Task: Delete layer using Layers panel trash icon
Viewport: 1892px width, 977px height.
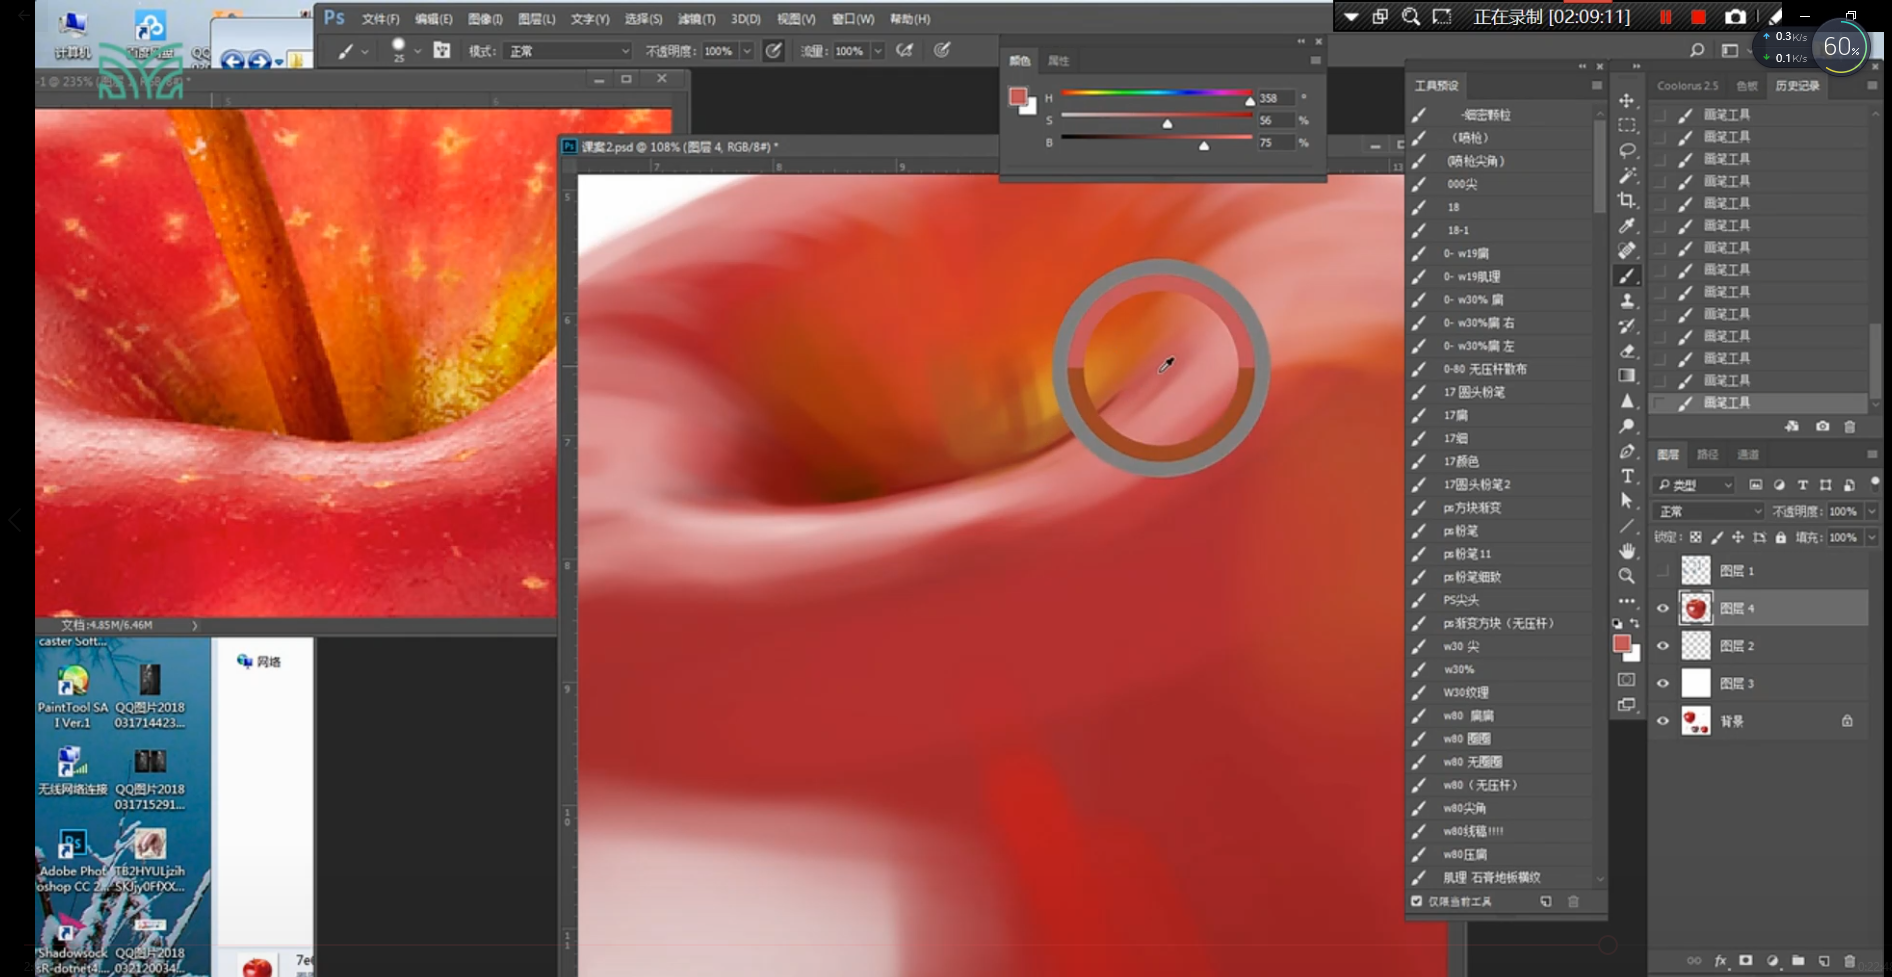Action: click(x=1849, y=961)
